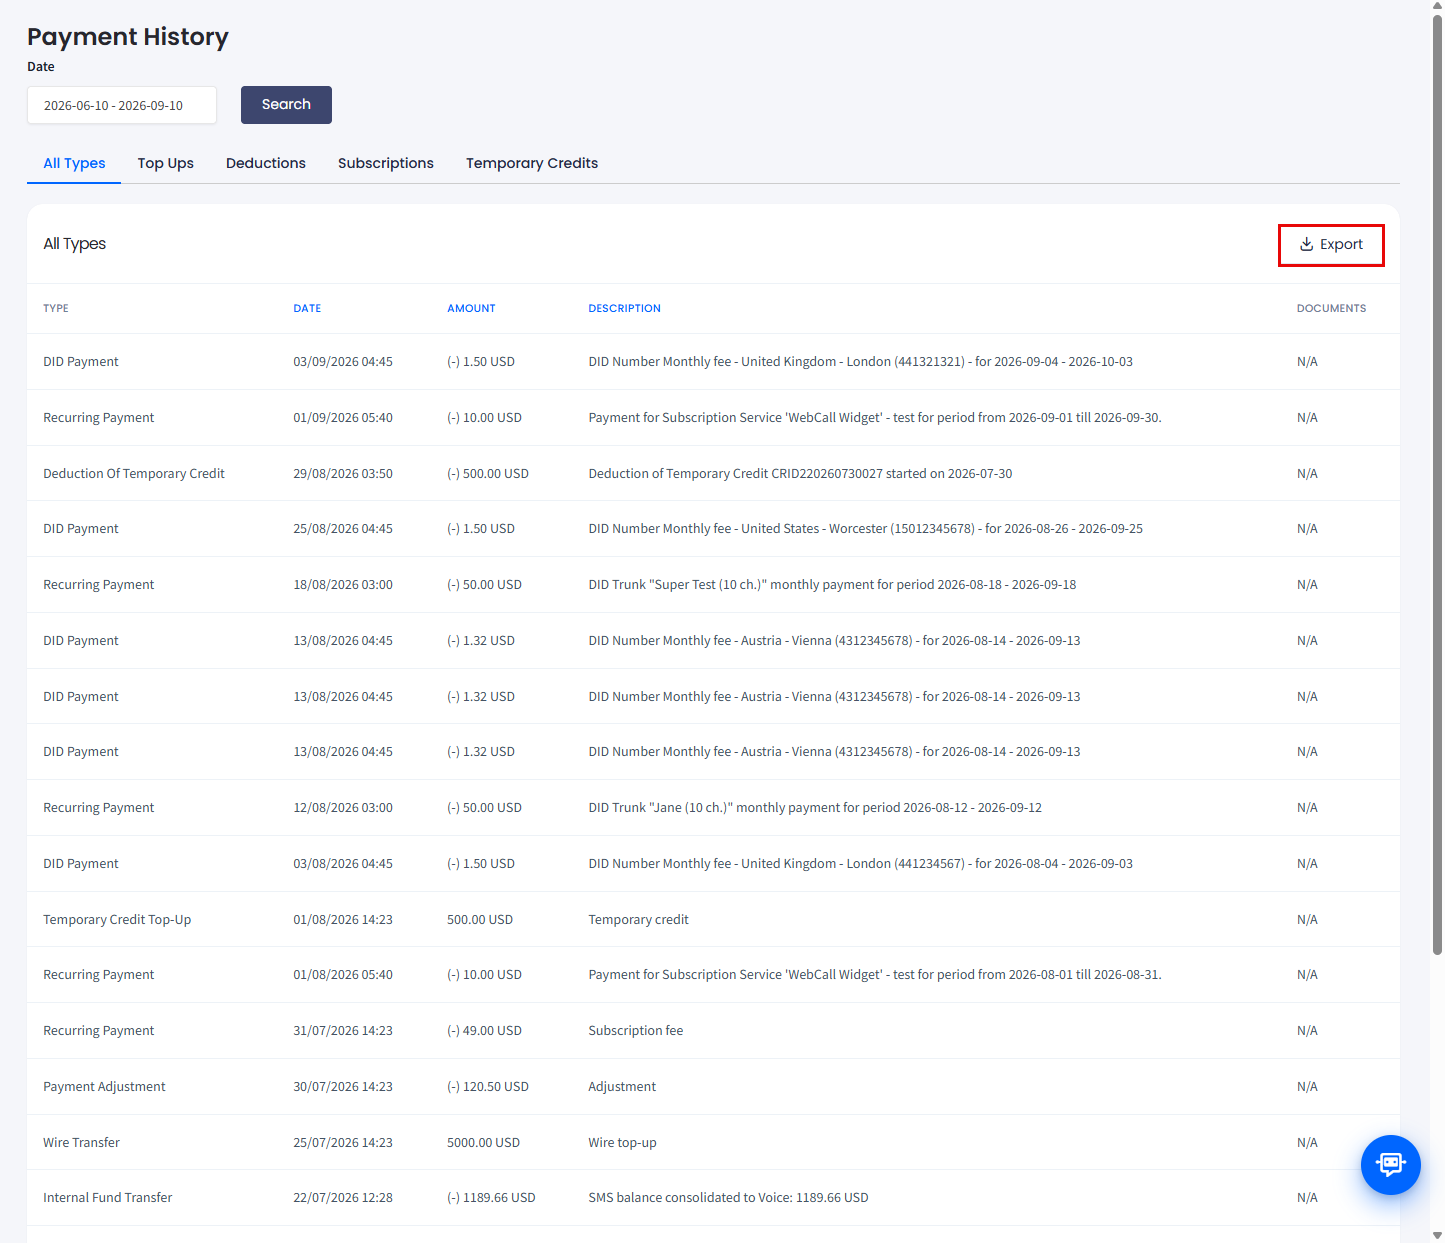Image resolution: width=1445 pixels, height=1243 pixels.
Task: Click the WebCall Widget description ending 2026-08-31
Action: click(875, 975)
